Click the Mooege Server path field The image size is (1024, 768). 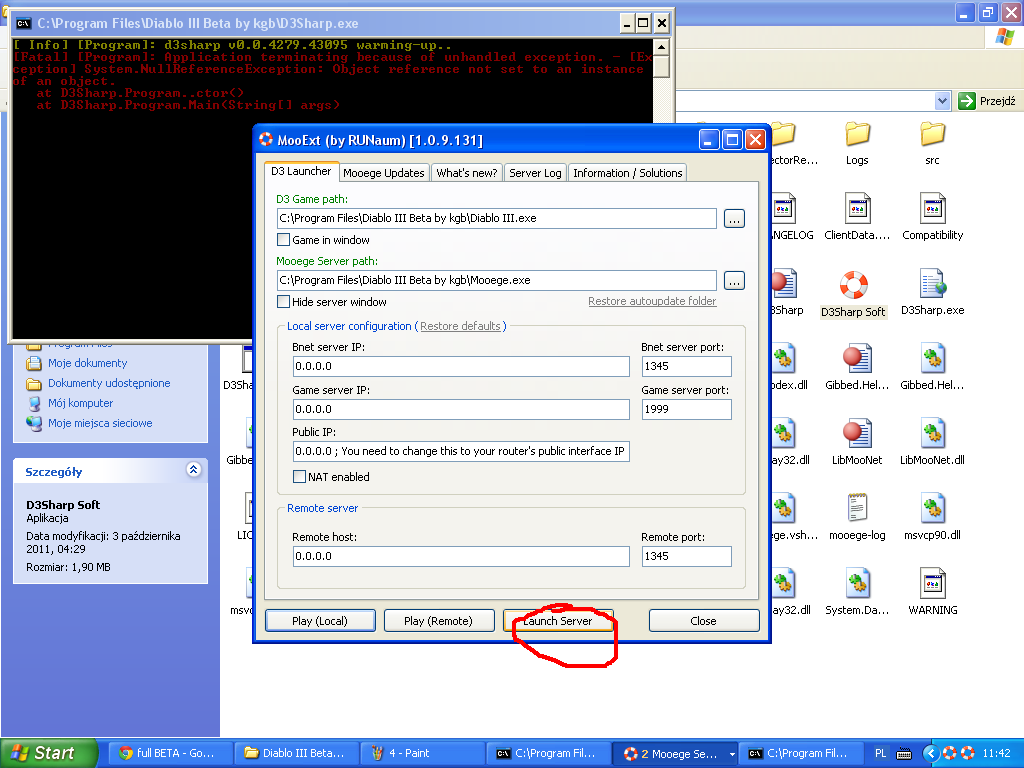497,280
